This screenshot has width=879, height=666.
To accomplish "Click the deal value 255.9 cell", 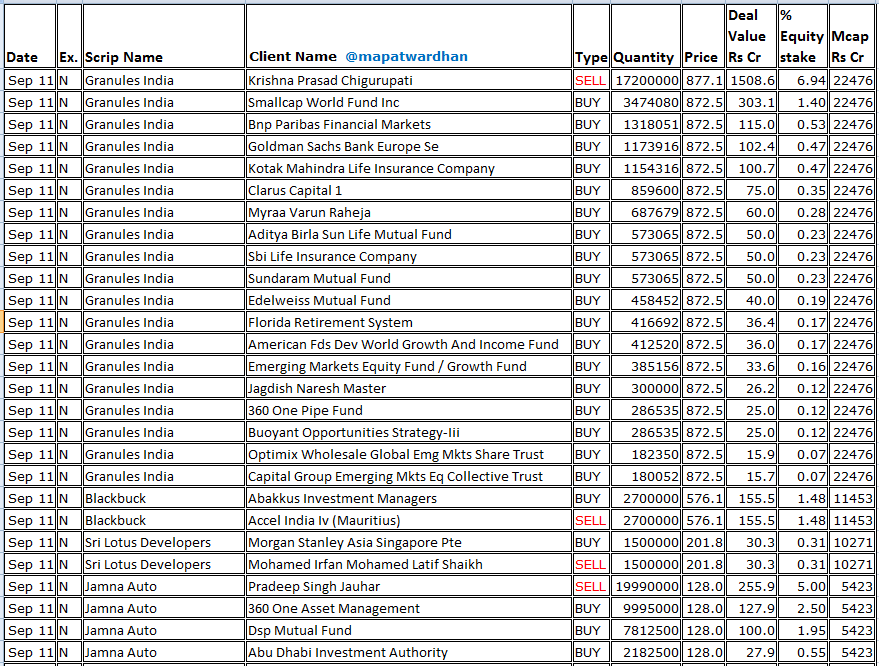I will click(x=752, y=586).
